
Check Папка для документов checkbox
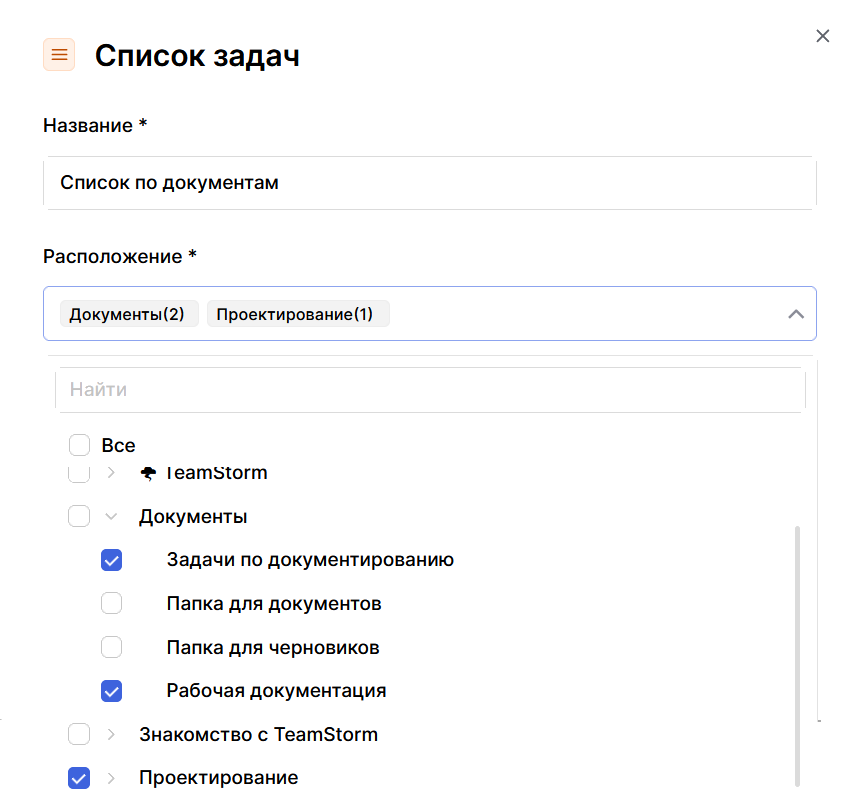point(112,604)
